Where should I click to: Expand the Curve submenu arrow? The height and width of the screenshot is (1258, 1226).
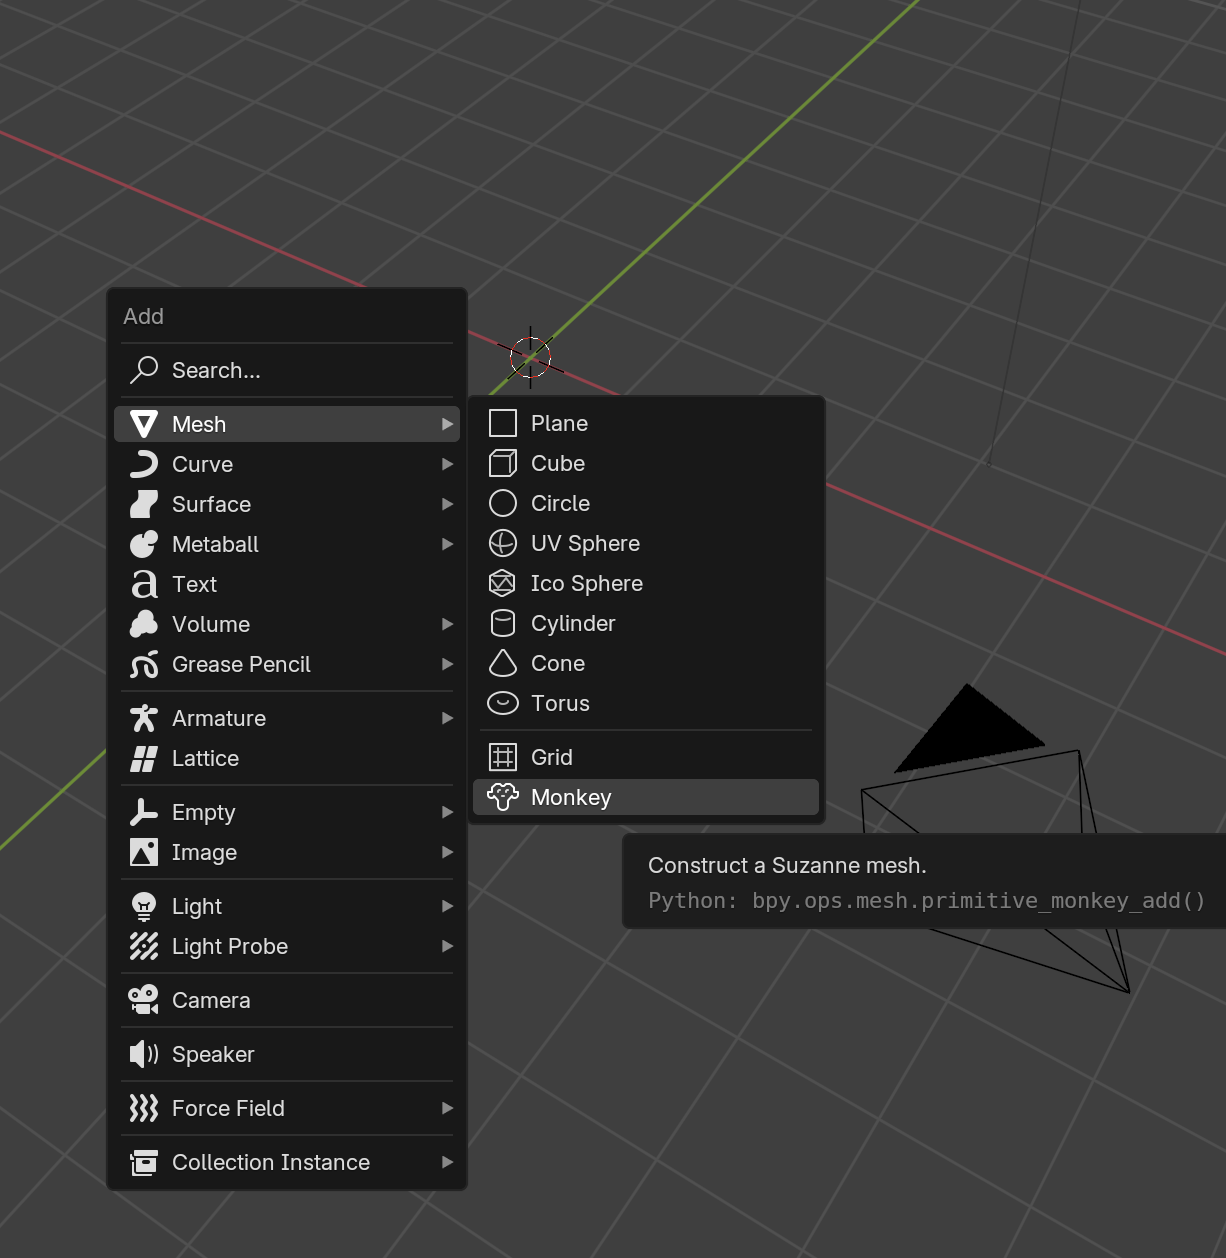pyautogui.click(x=447, y=464)
